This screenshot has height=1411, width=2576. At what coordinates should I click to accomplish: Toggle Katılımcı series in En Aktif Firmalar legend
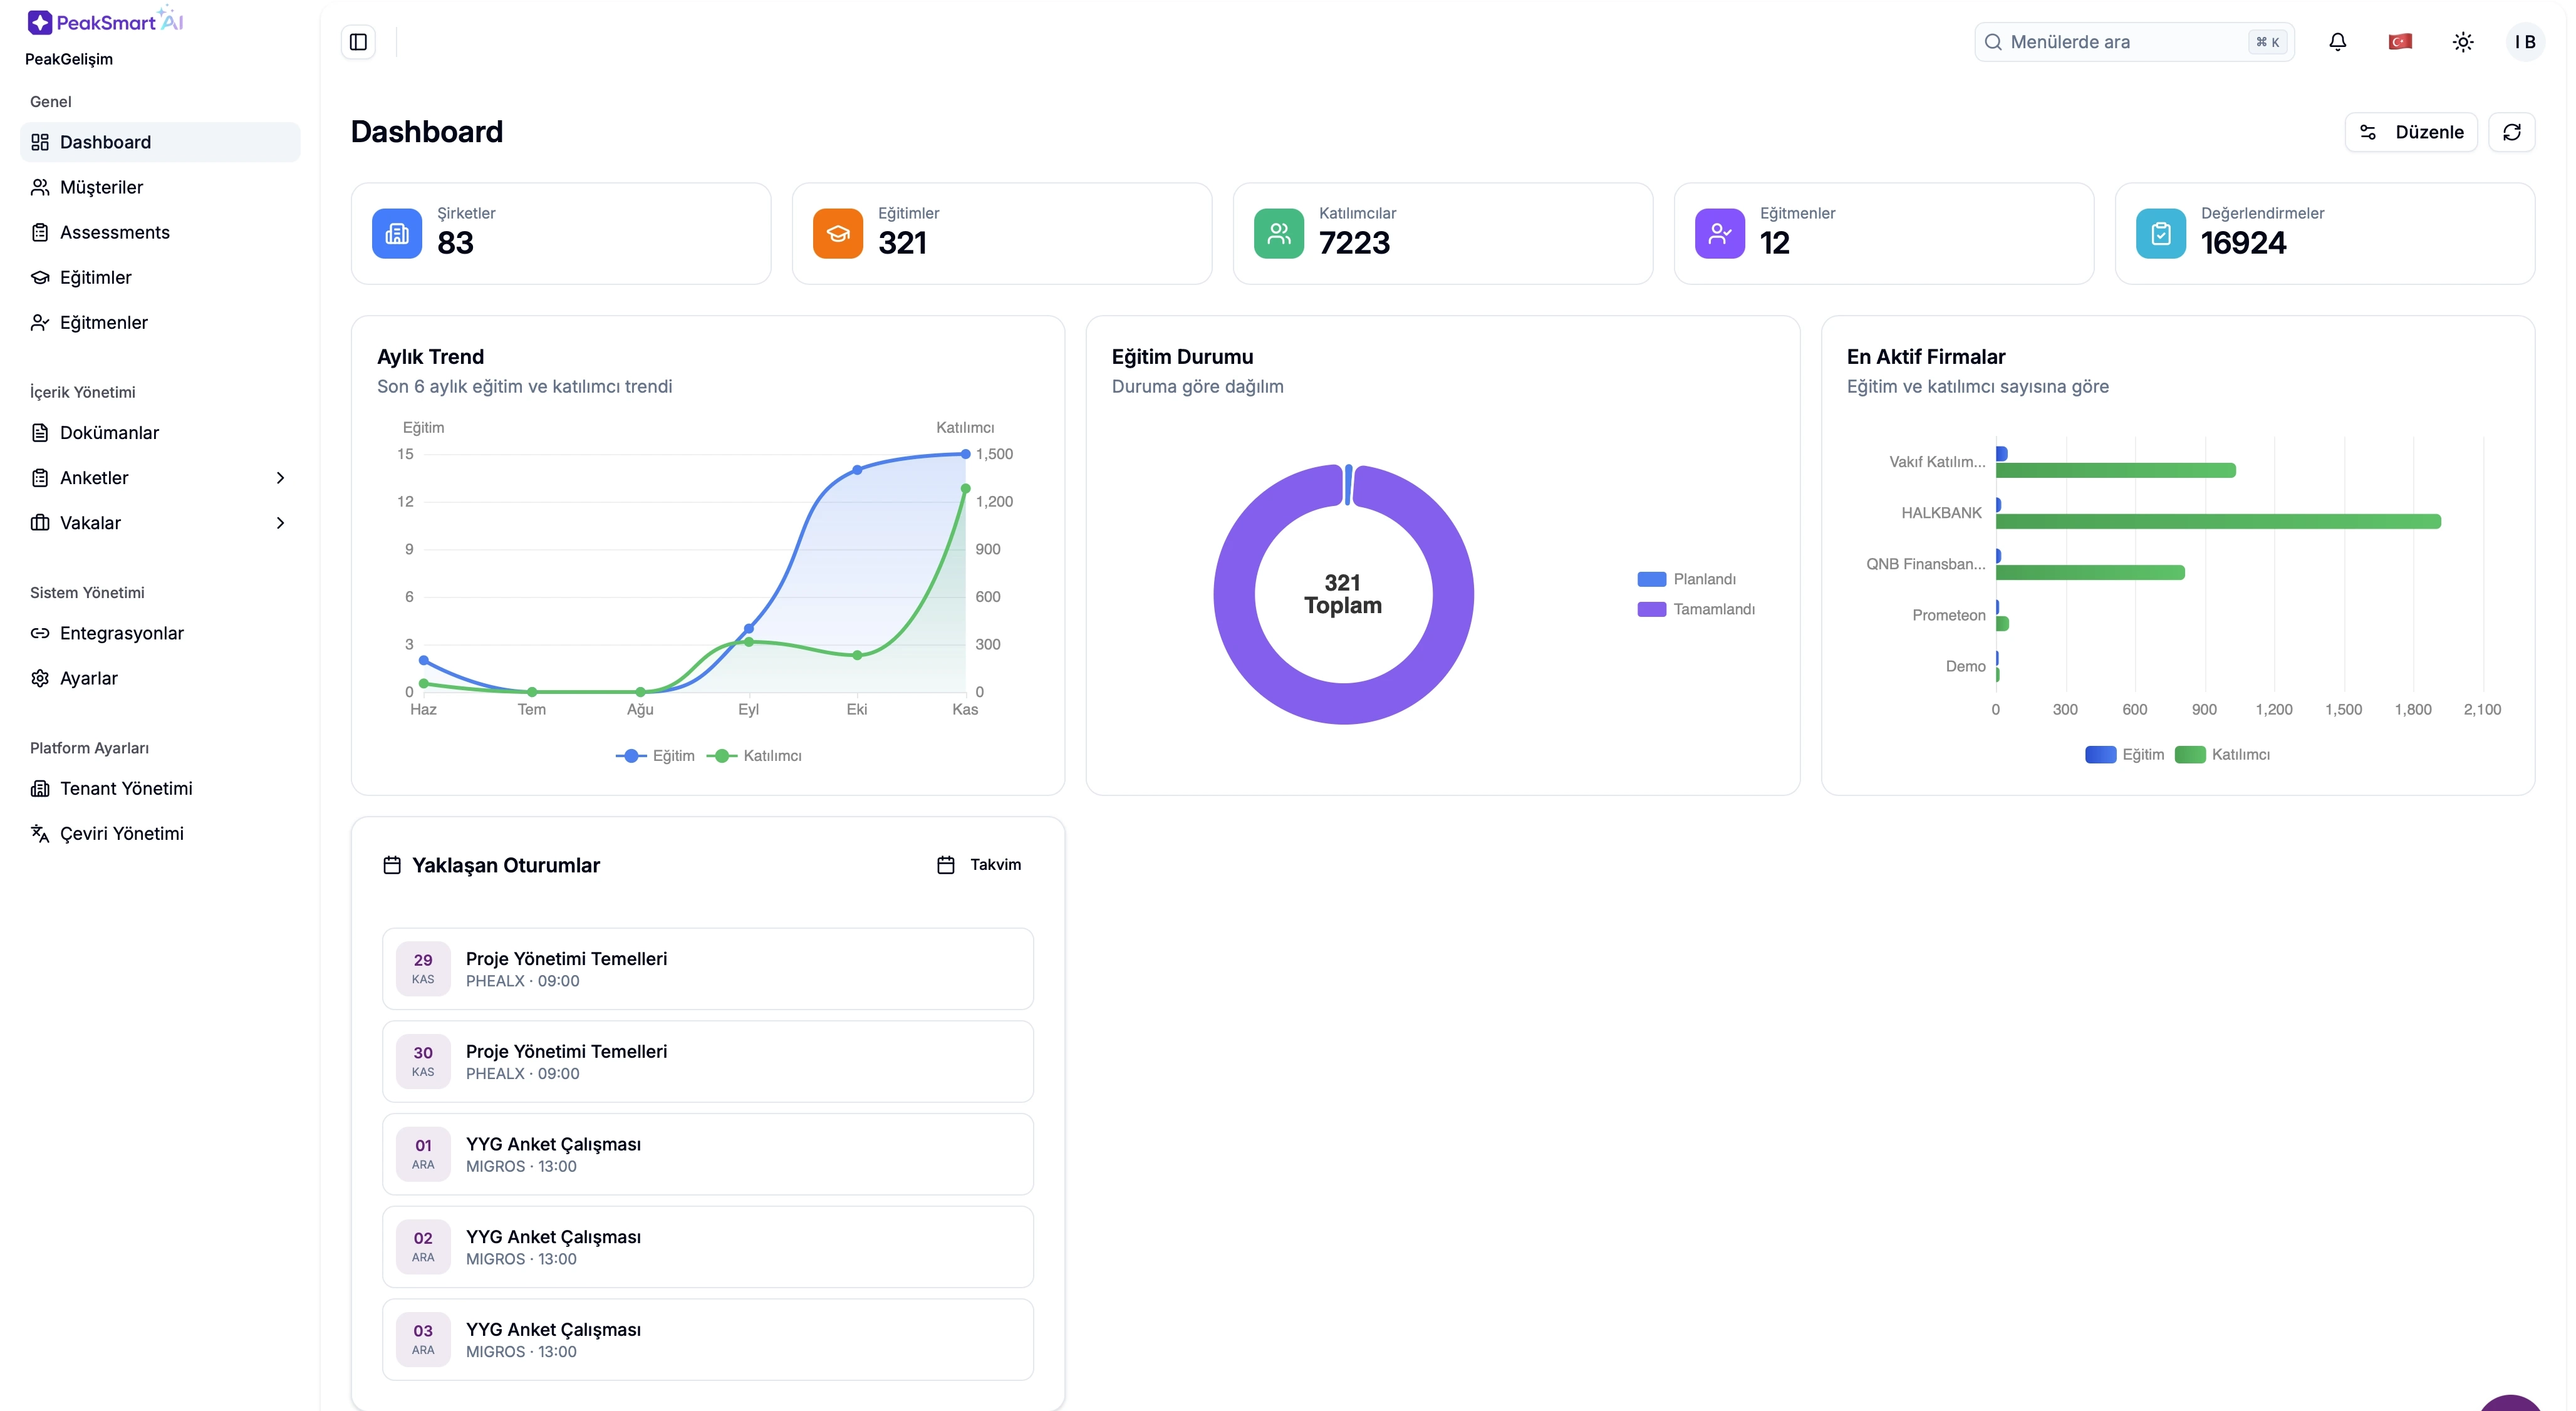[2223, 755]
